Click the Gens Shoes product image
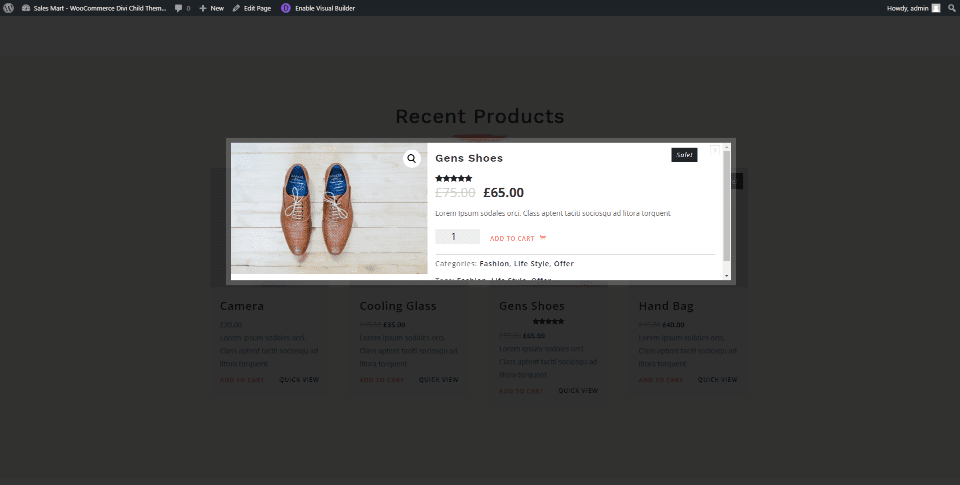Screen dimensions: 960x485 click(x=329, y=208)
